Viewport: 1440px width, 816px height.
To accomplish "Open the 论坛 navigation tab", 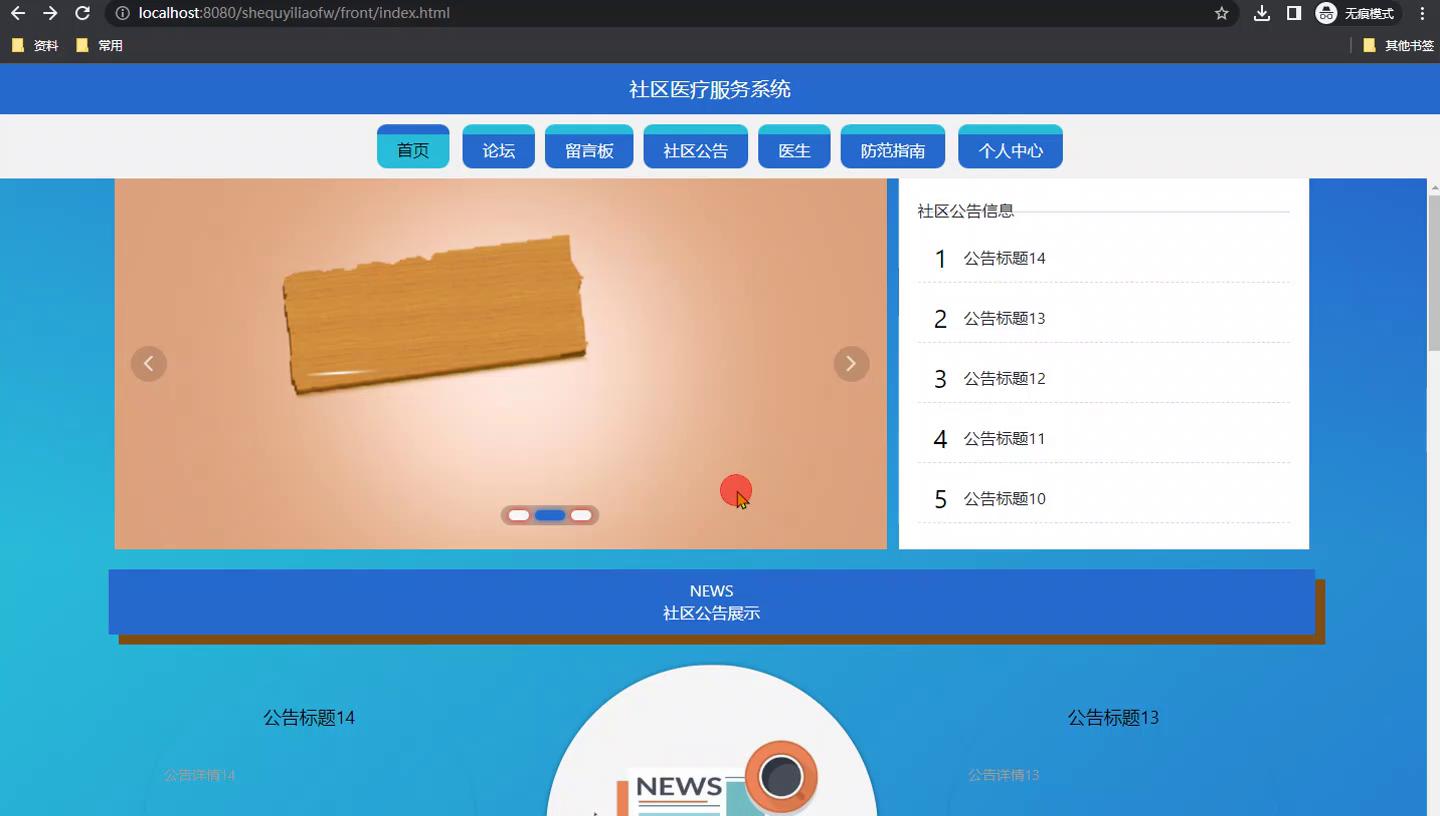I will 499,146.
